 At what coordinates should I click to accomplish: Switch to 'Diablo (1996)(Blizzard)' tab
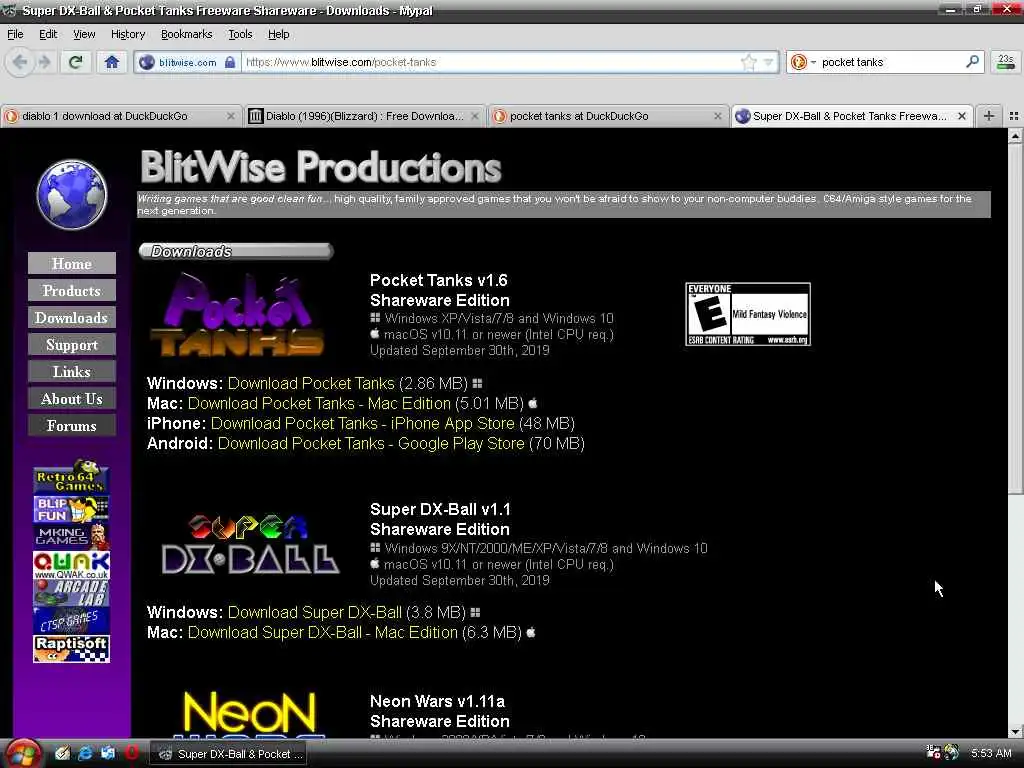[364, 116]
